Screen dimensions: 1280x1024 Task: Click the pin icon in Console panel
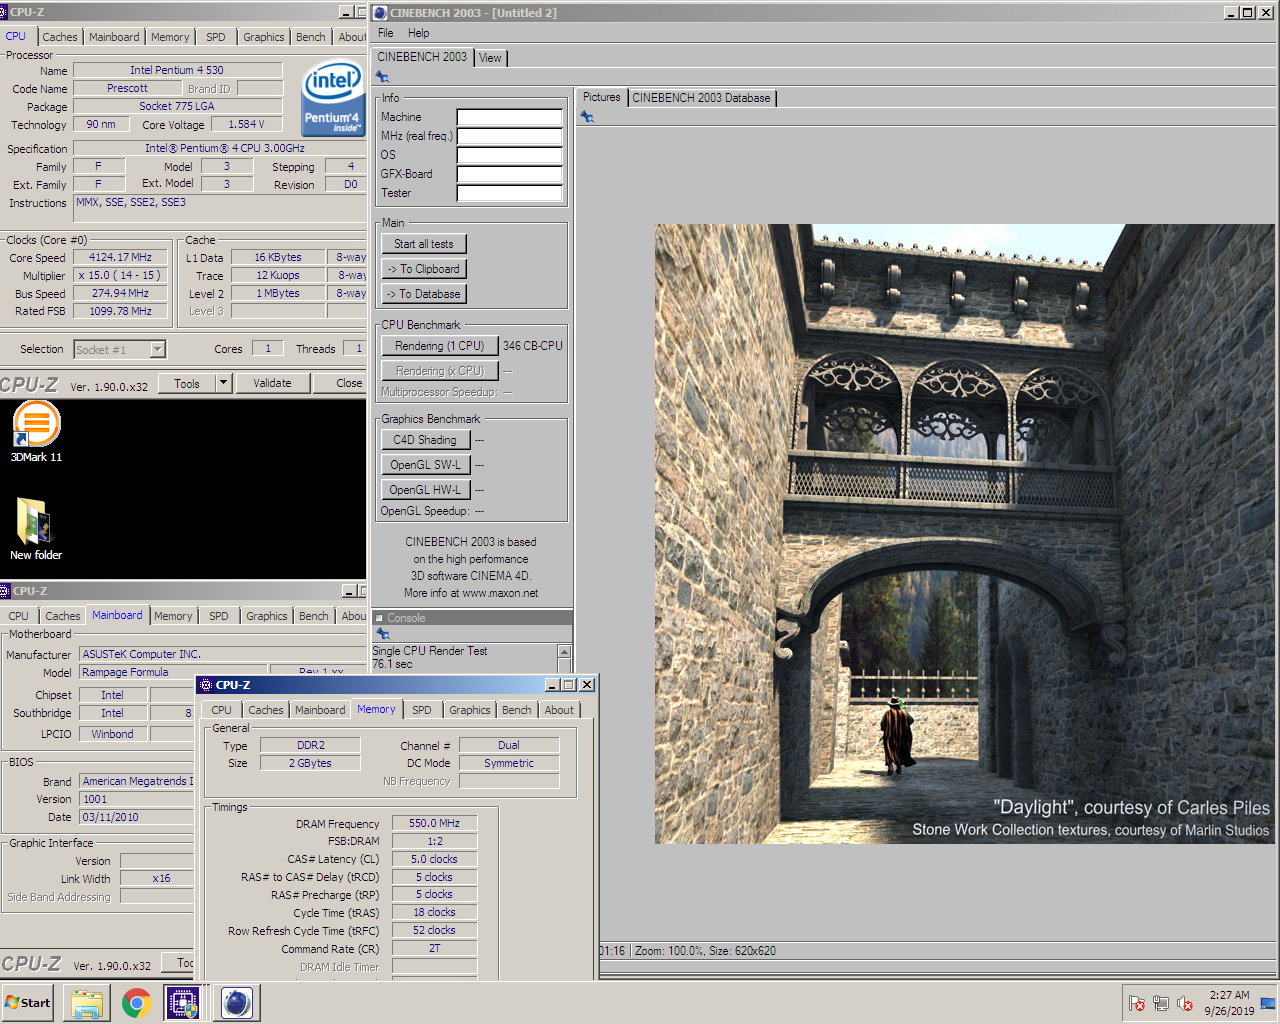(382, 634)
